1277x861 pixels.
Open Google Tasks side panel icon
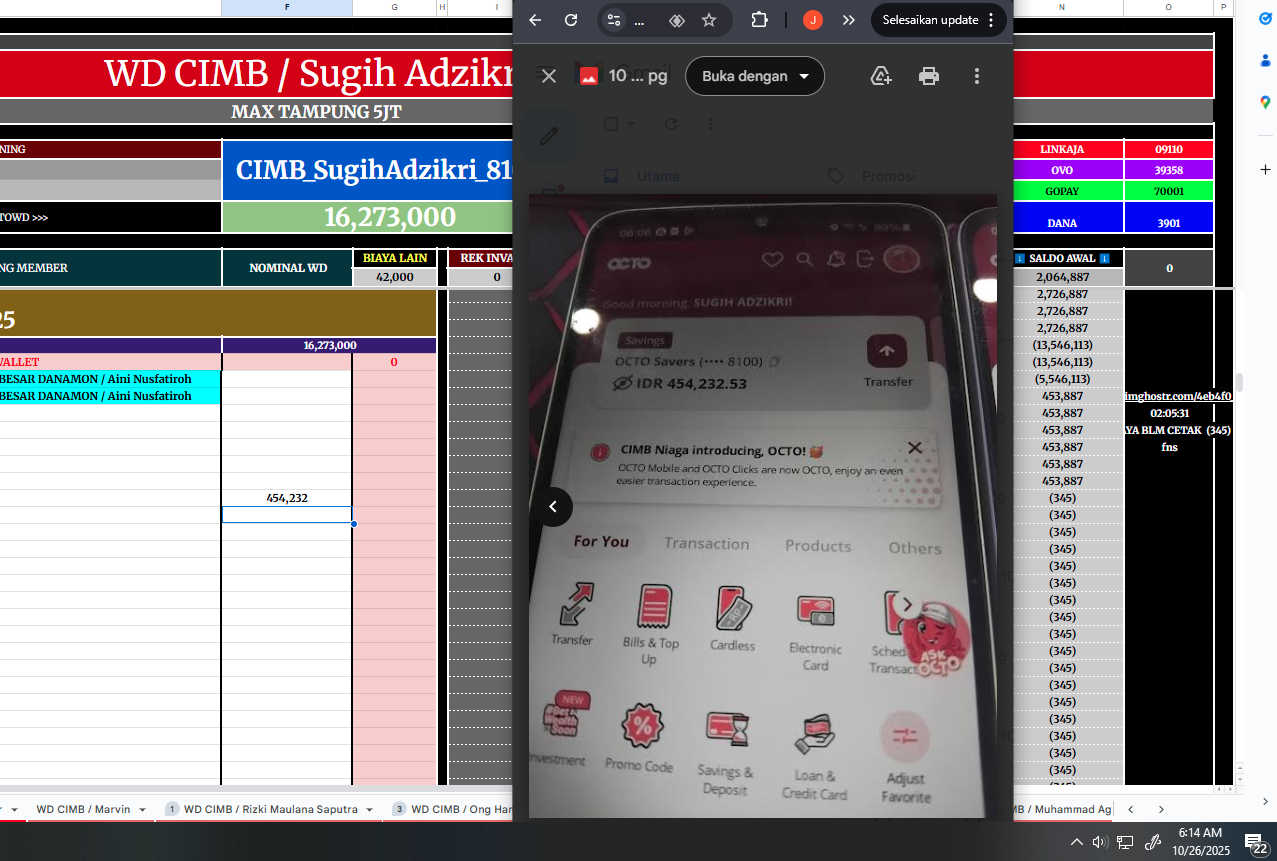1265,19
